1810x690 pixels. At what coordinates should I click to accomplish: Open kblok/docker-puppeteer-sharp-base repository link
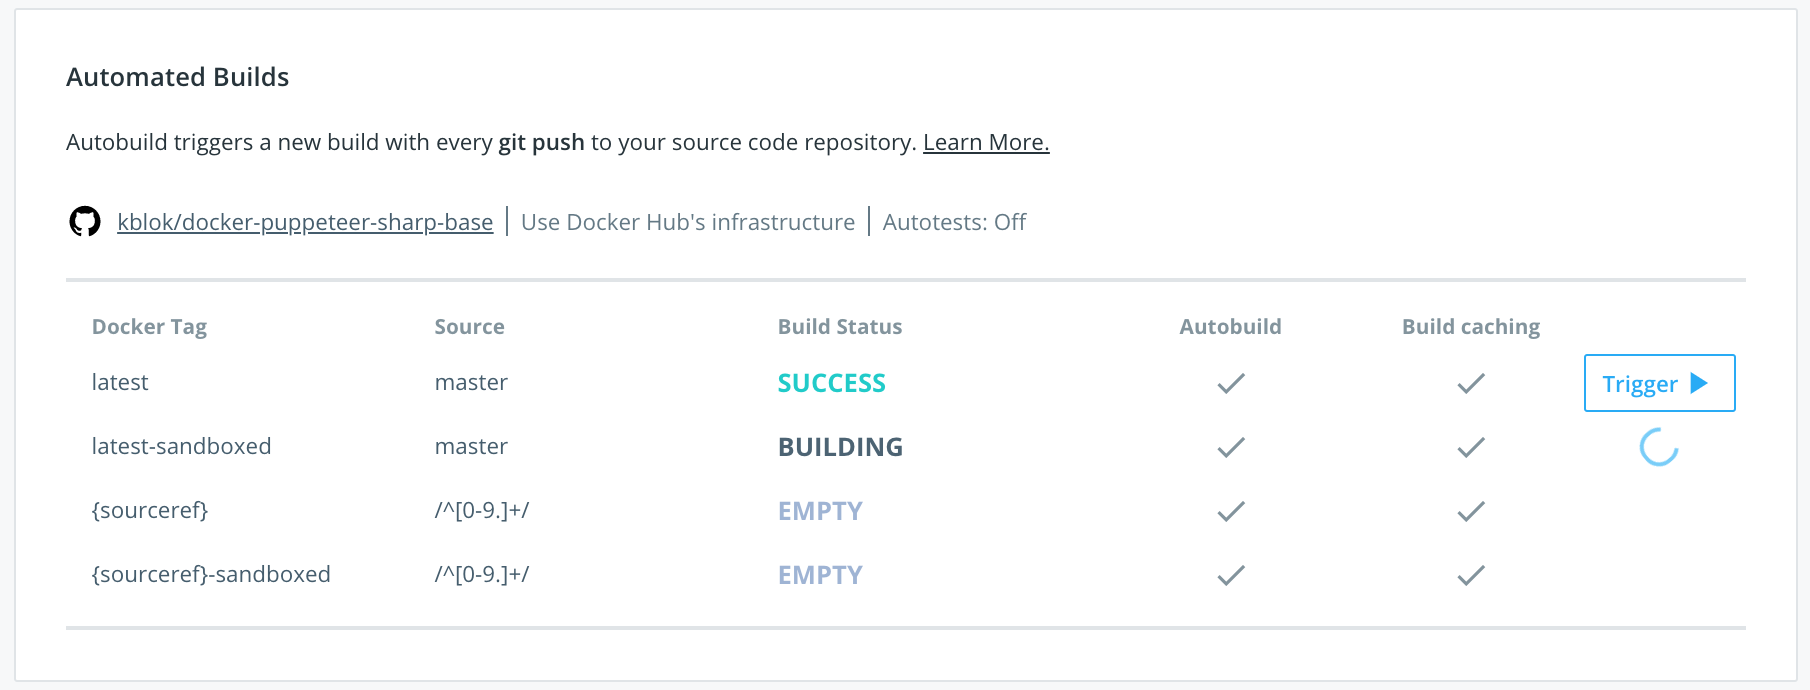305,222
